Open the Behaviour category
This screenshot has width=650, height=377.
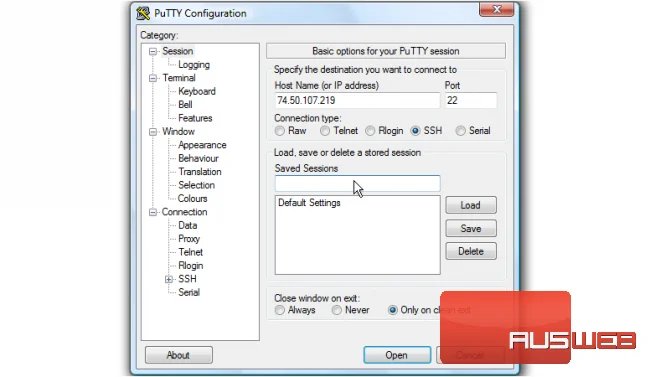198,158
